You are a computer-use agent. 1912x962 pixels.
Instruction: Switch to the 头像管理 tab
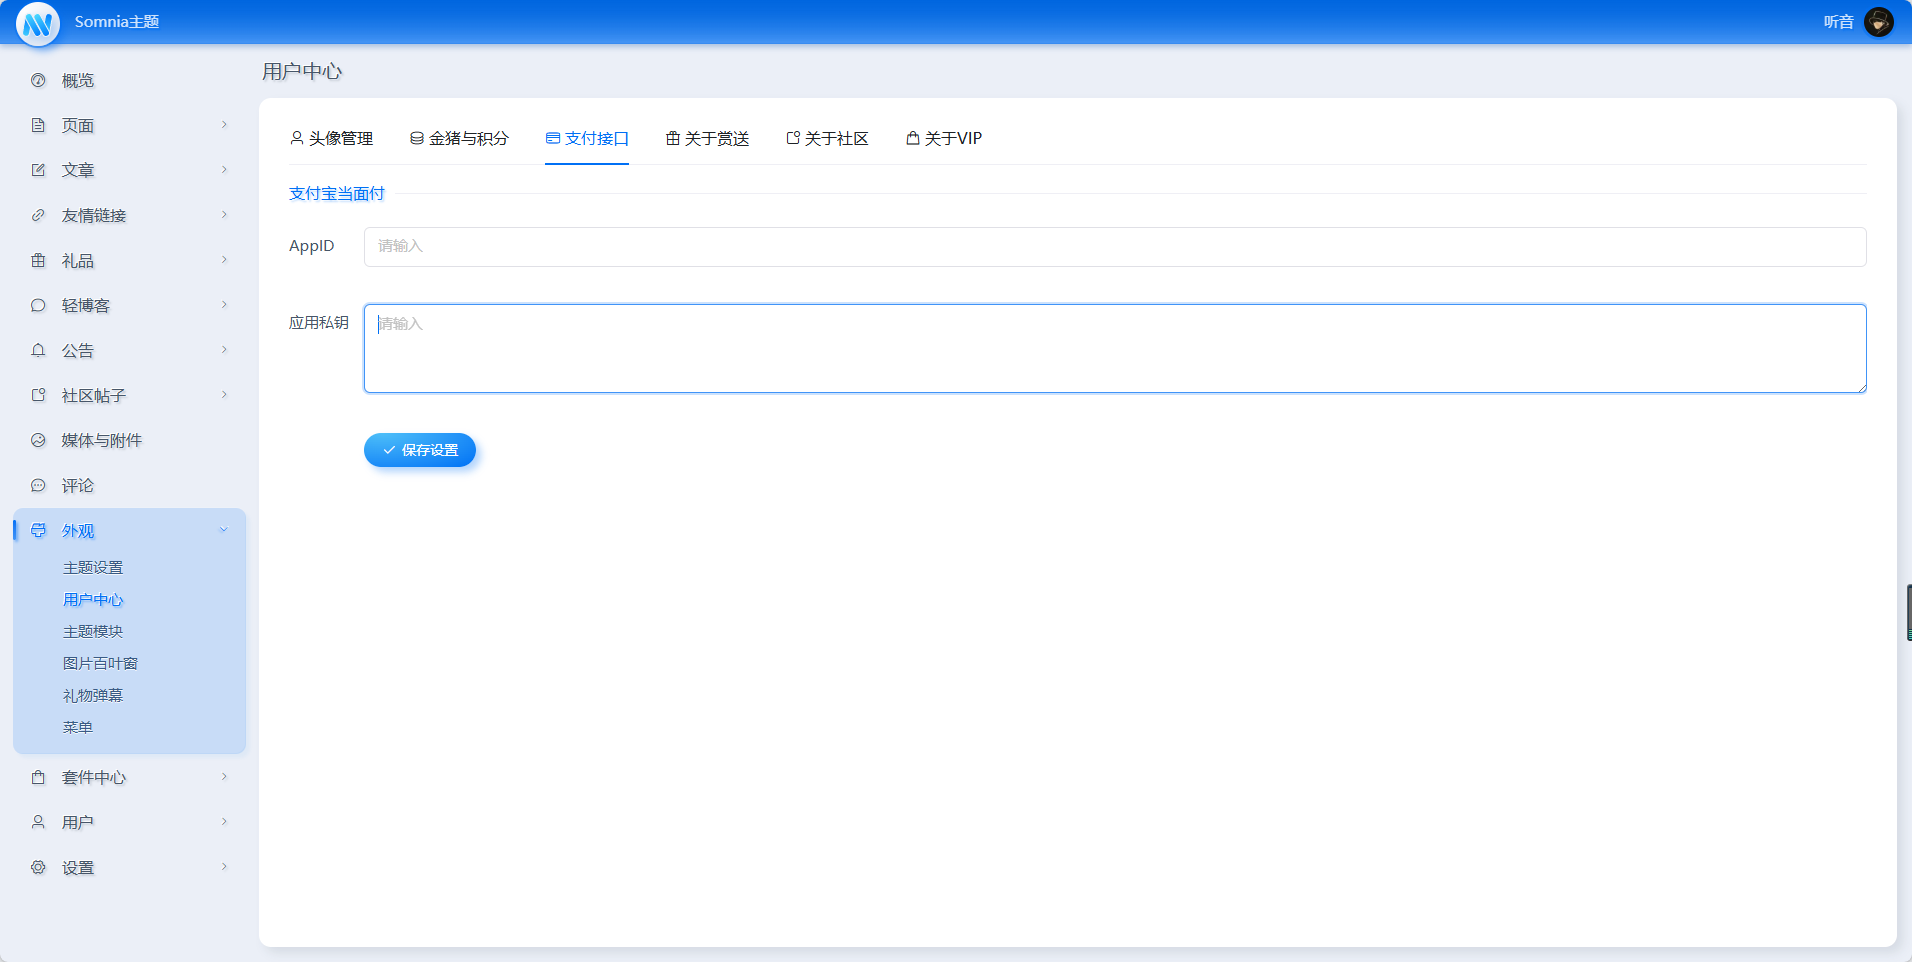(331, 139)
